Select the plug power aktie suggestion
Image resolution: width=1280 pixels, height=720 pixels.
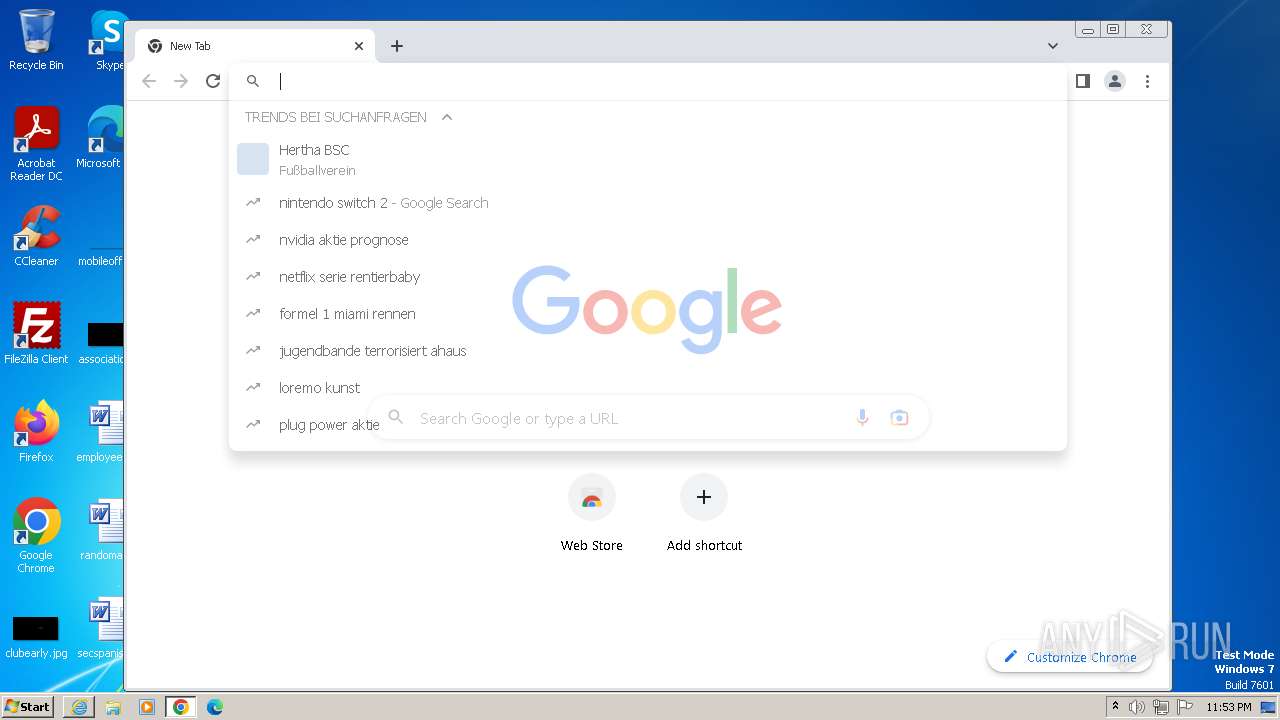648,425
